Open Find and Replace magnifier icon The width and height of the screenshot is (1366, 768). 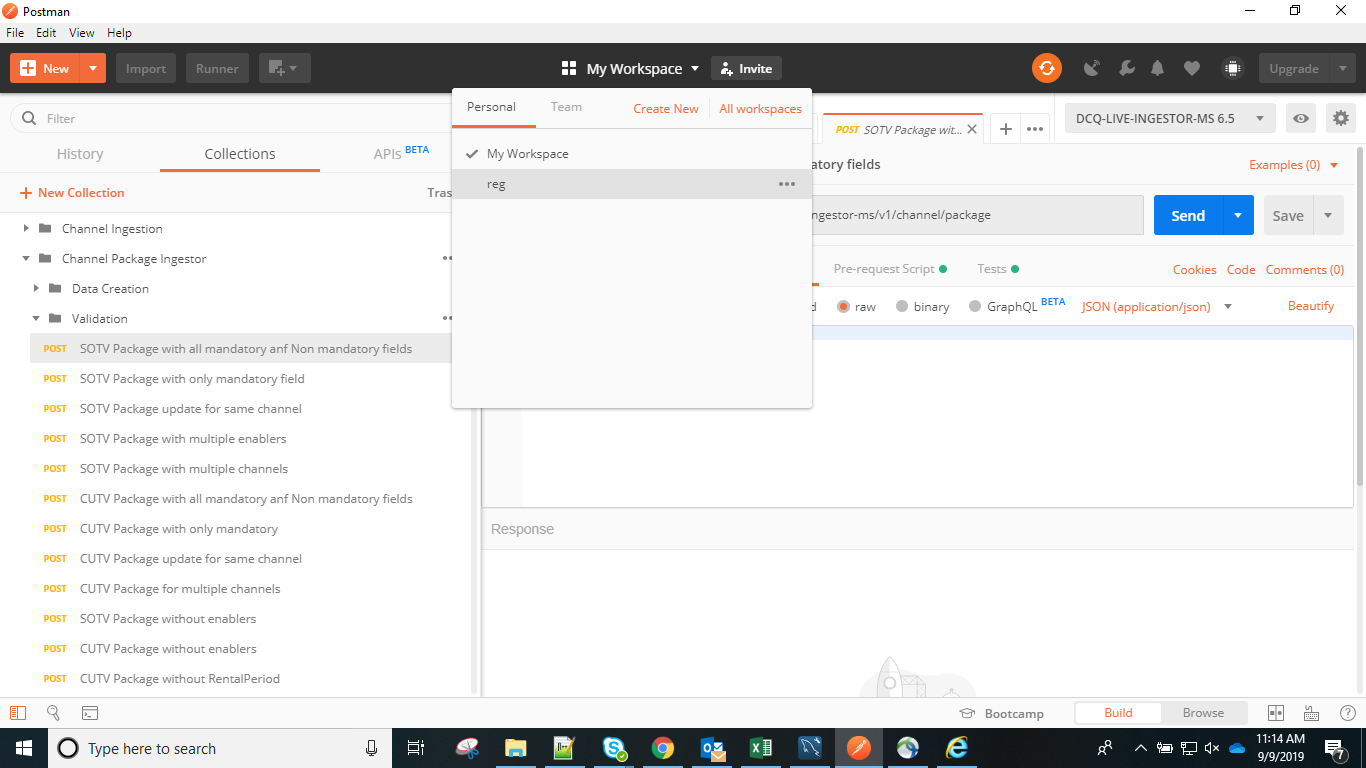pyautogui.click(x=53, y=713)
